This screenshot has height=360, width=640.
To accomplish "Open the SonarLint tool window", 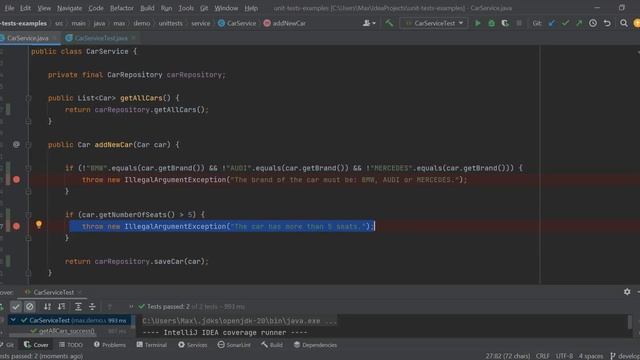I will [234, 345].
